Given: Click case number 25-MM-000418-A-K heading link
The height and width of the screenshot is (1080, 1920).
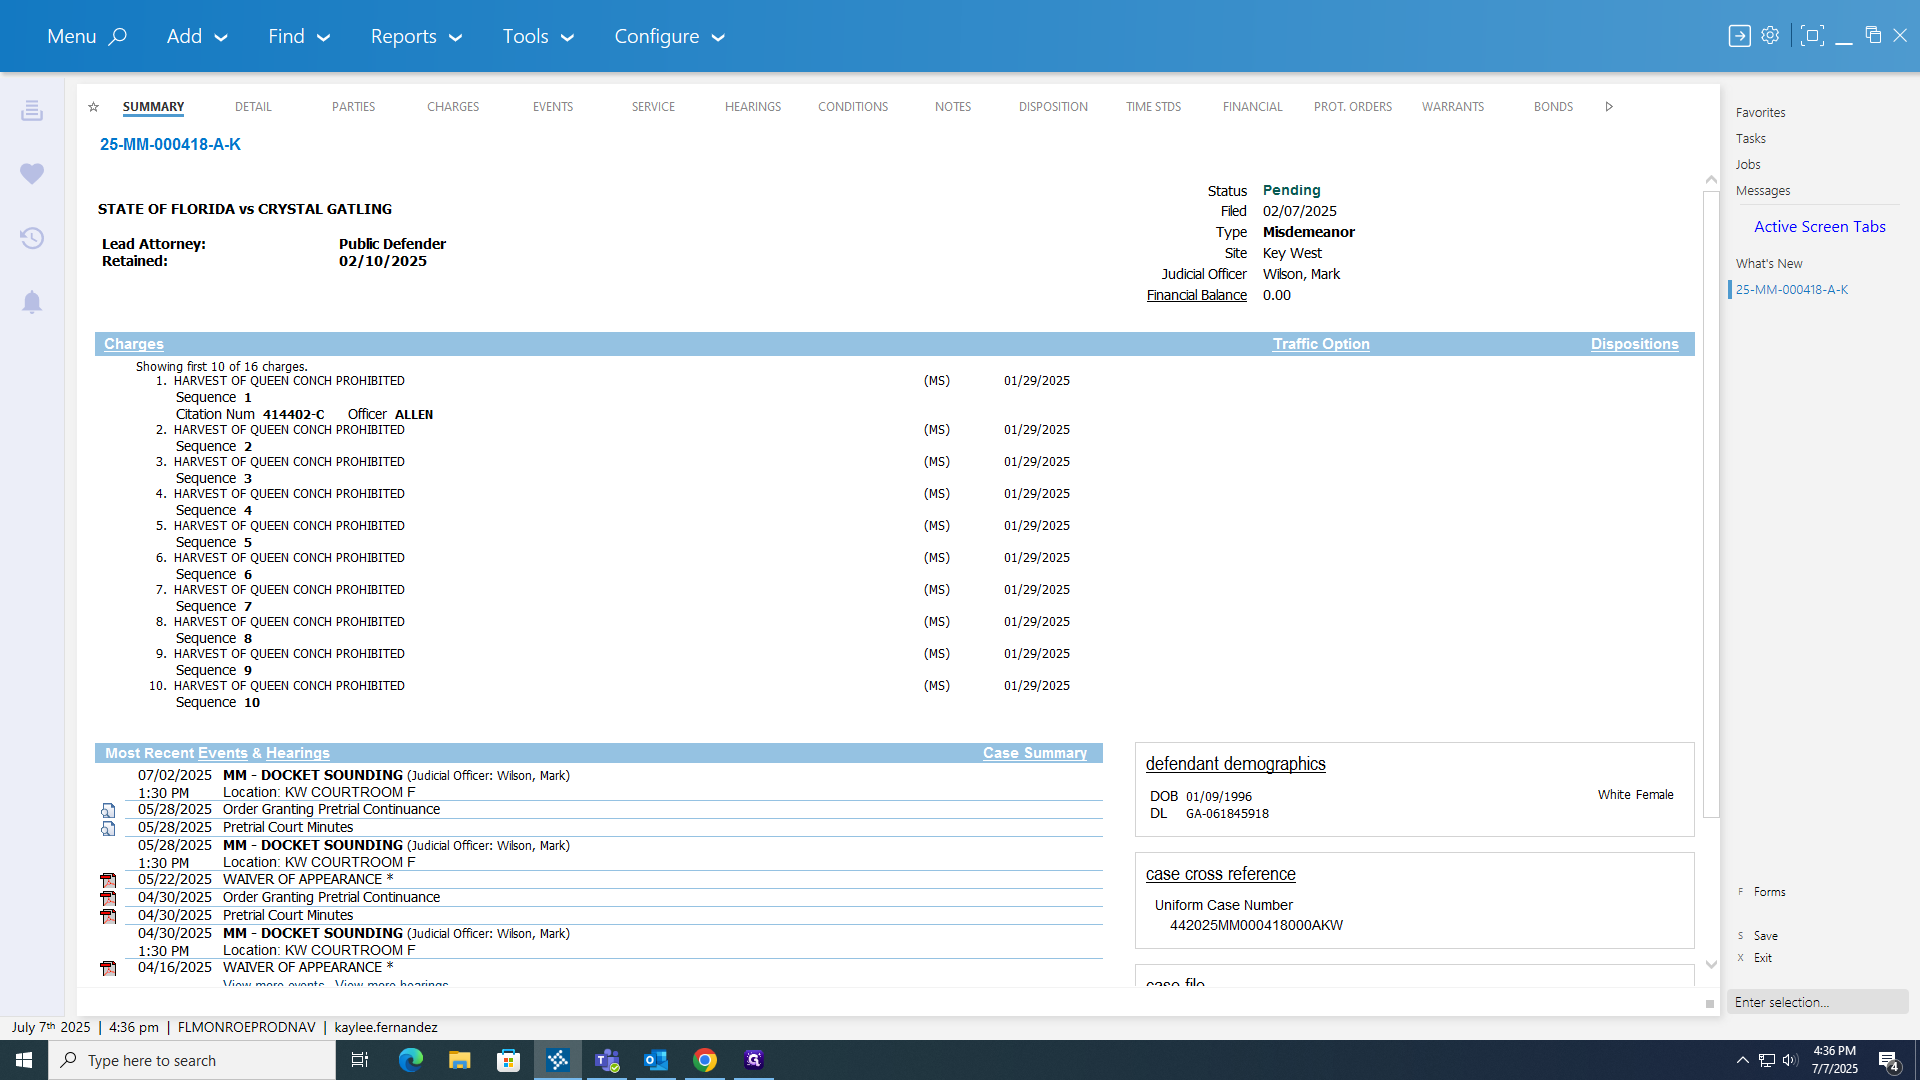Looking at the screenshot, I should coord(170,144).
